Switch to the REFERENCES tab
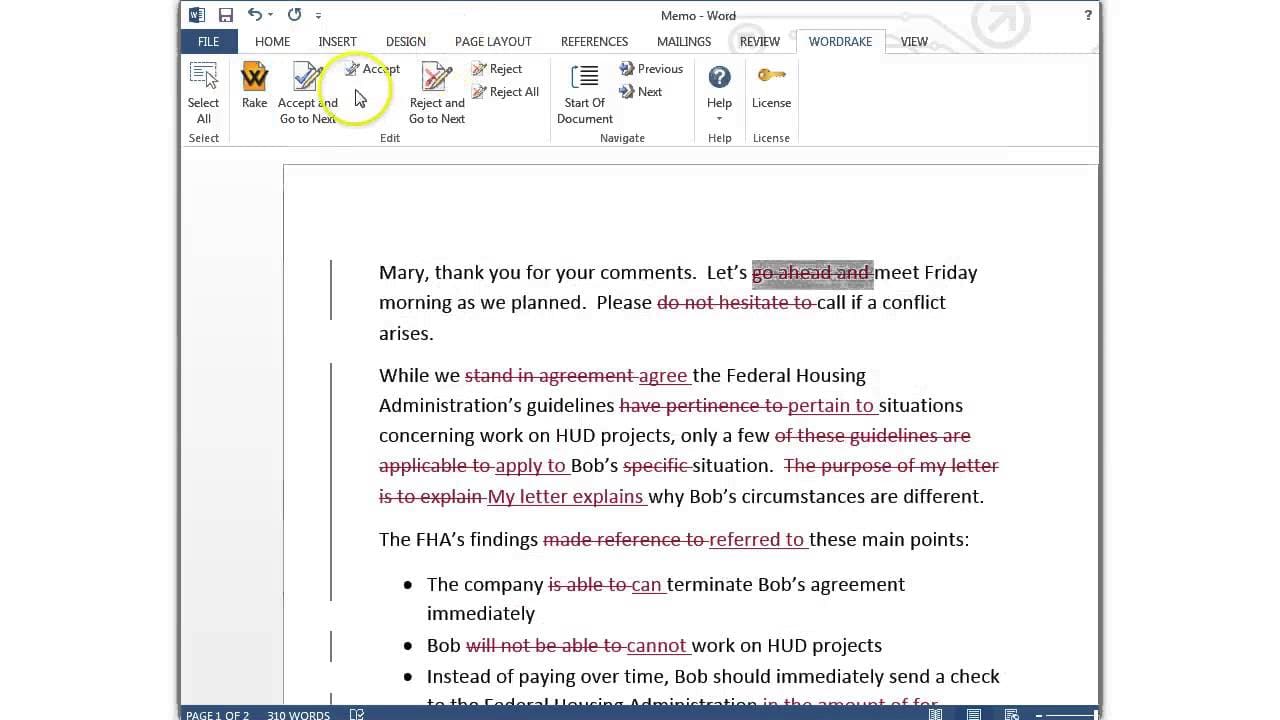The image size is (1280, 720). click(x=594, y=42)
